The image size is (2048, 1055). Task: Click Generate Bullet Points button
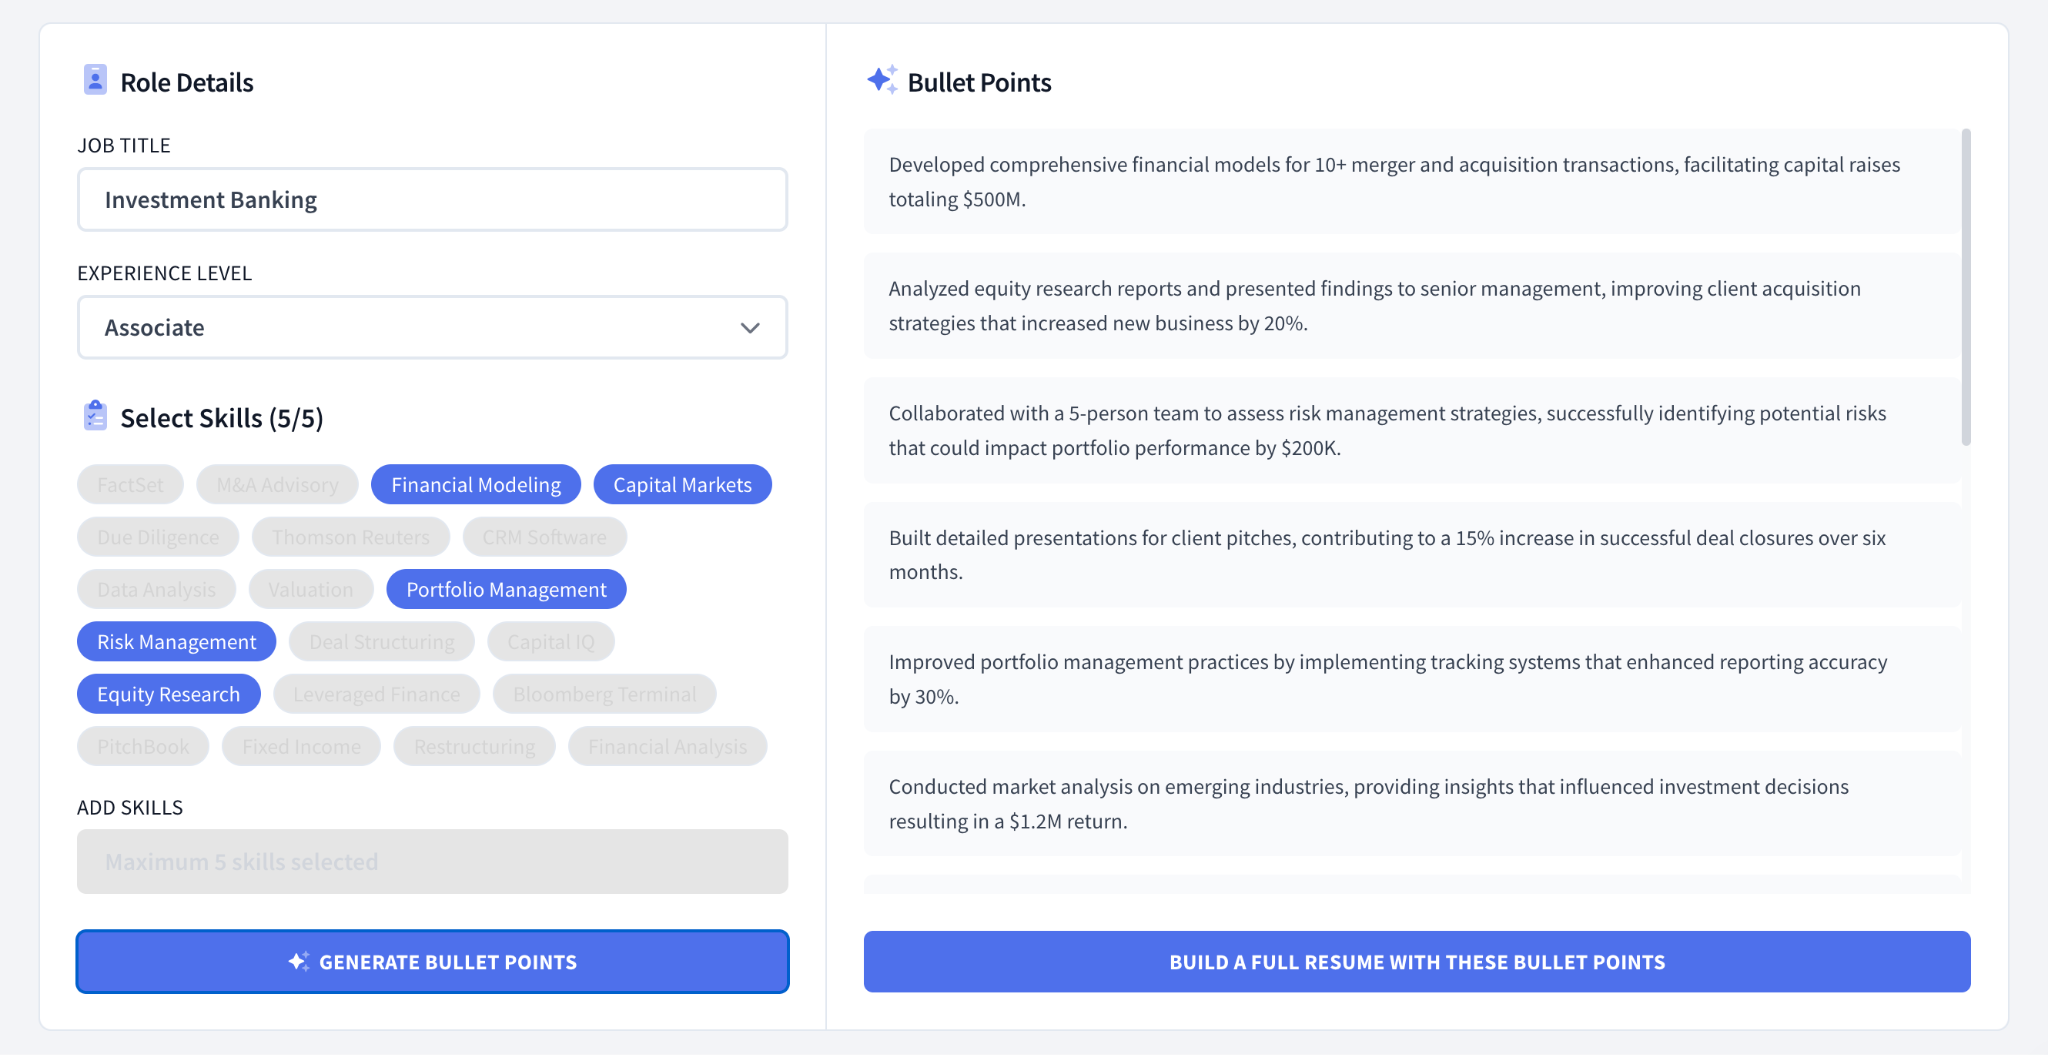pos(432,962)
